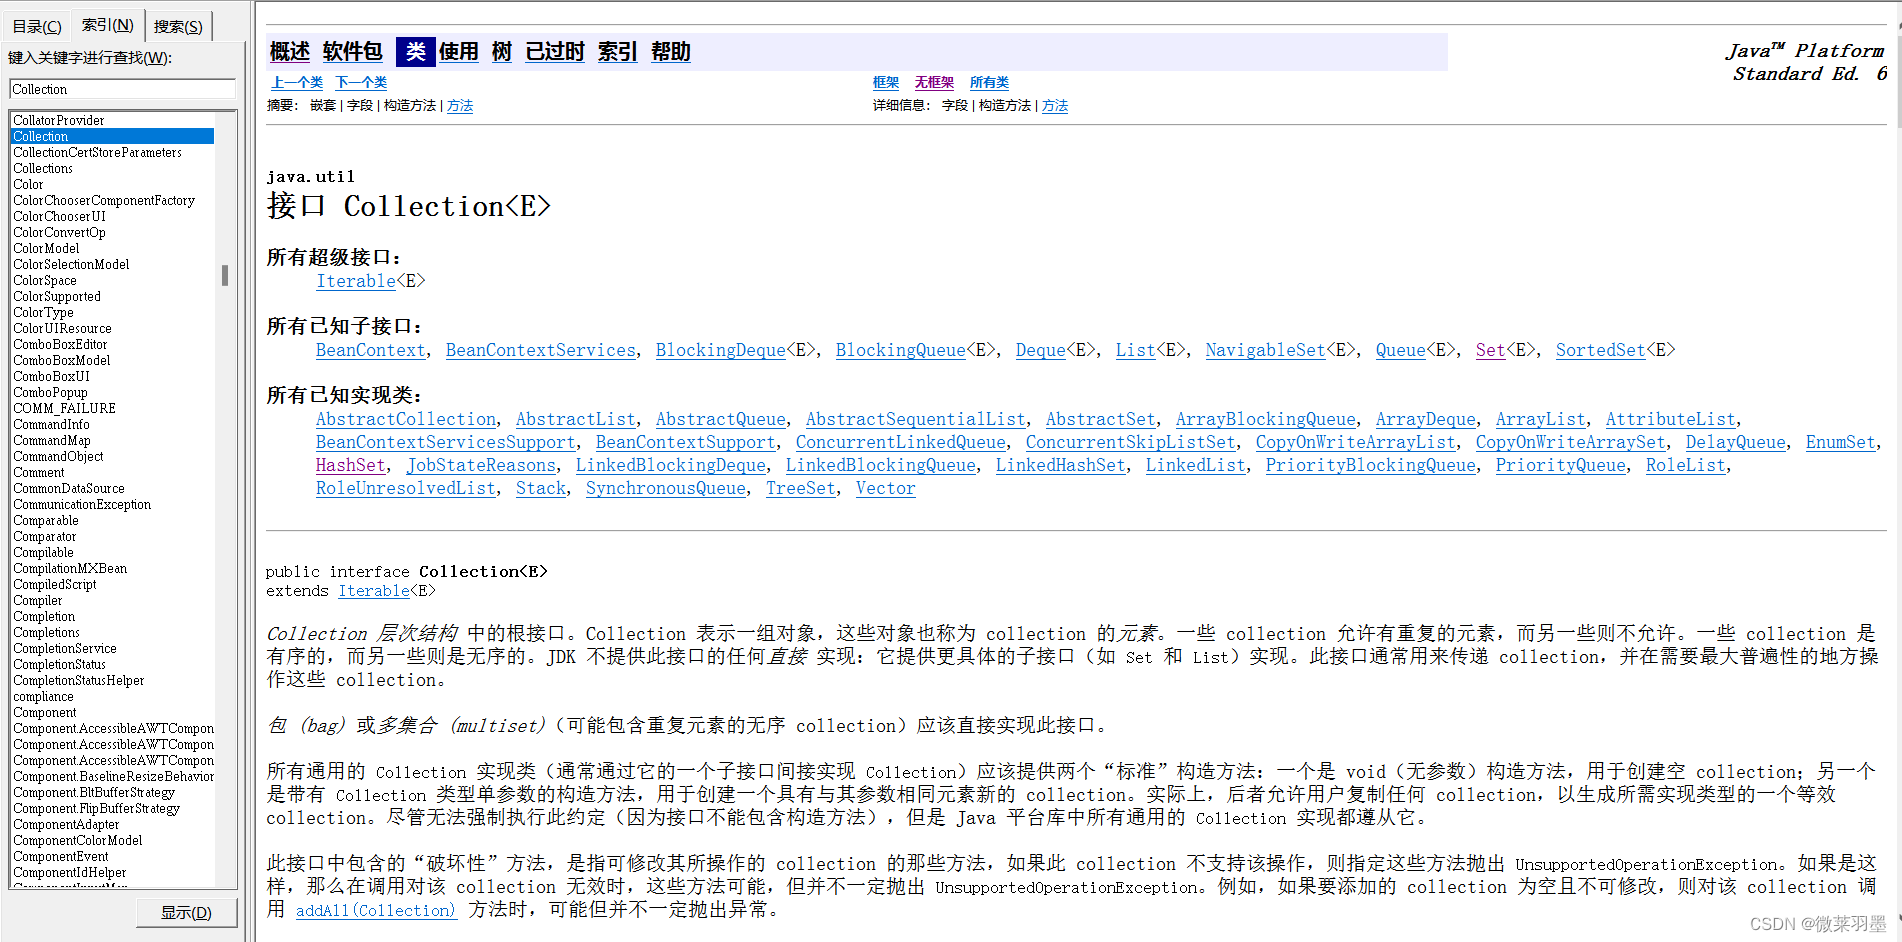This screenshot has height=942, width=1902.
Task: Select CollatorProvider in the index list
Action: pyautogui.click(x=58, y=120)
